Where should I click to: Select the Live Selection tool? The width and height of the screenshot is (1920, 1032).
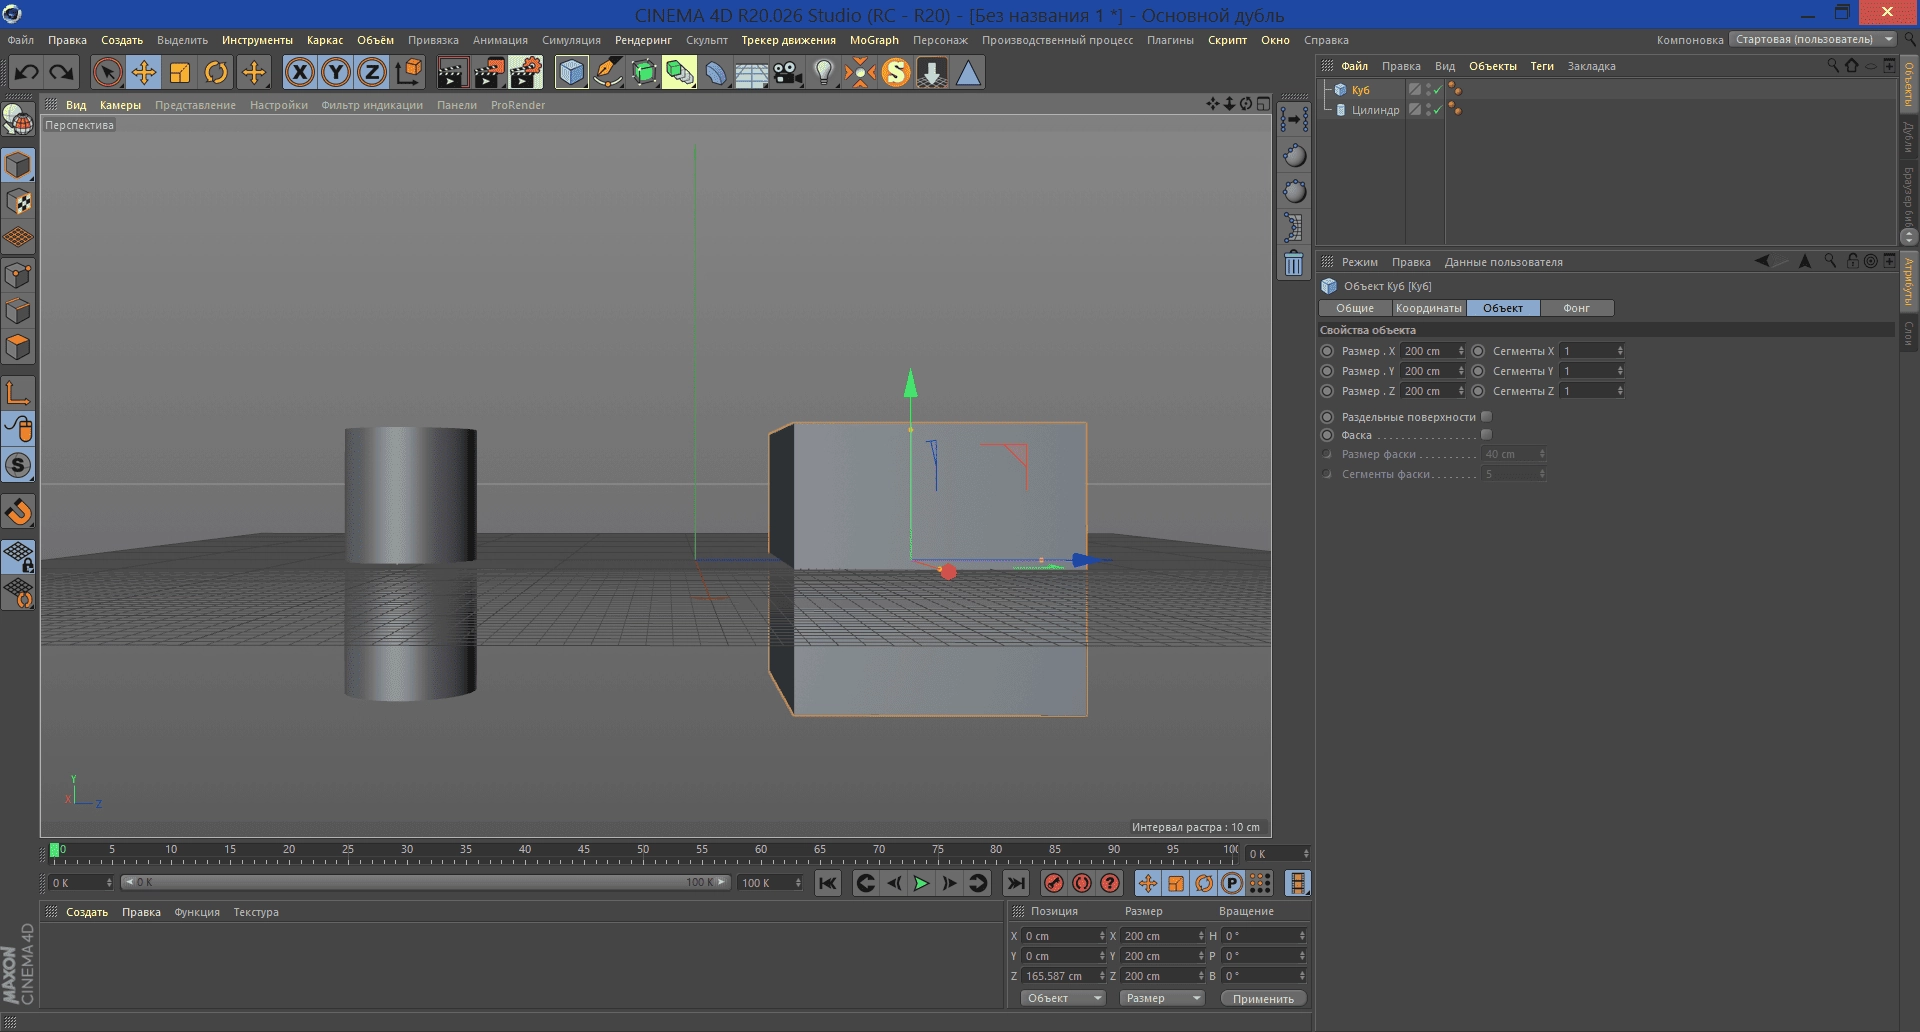coord(108,72)
